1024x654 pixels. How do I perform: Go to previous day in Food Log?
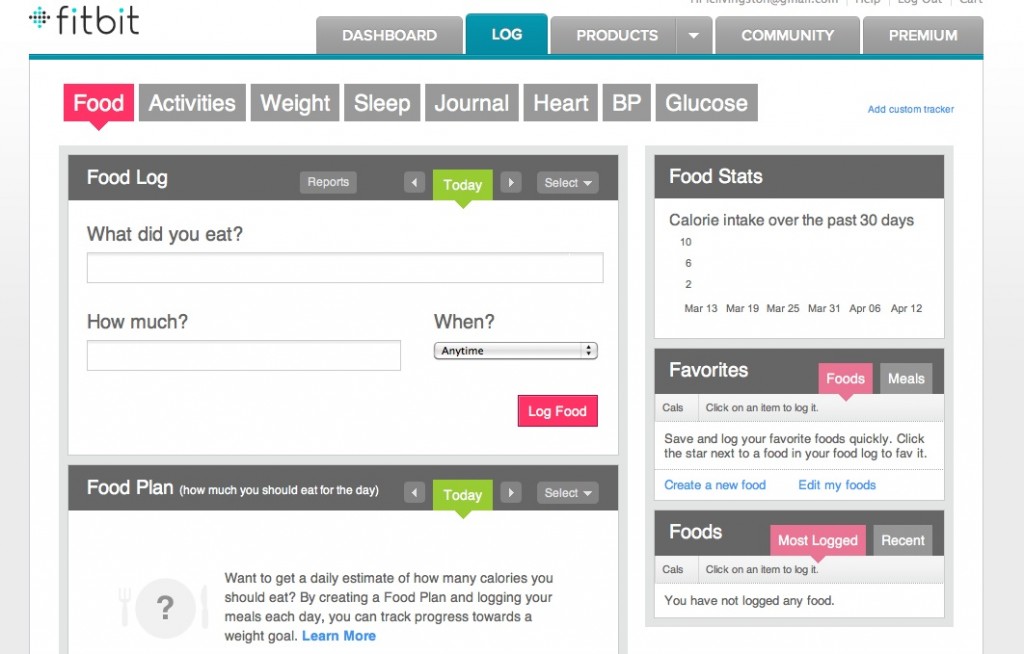pos(414,183)
